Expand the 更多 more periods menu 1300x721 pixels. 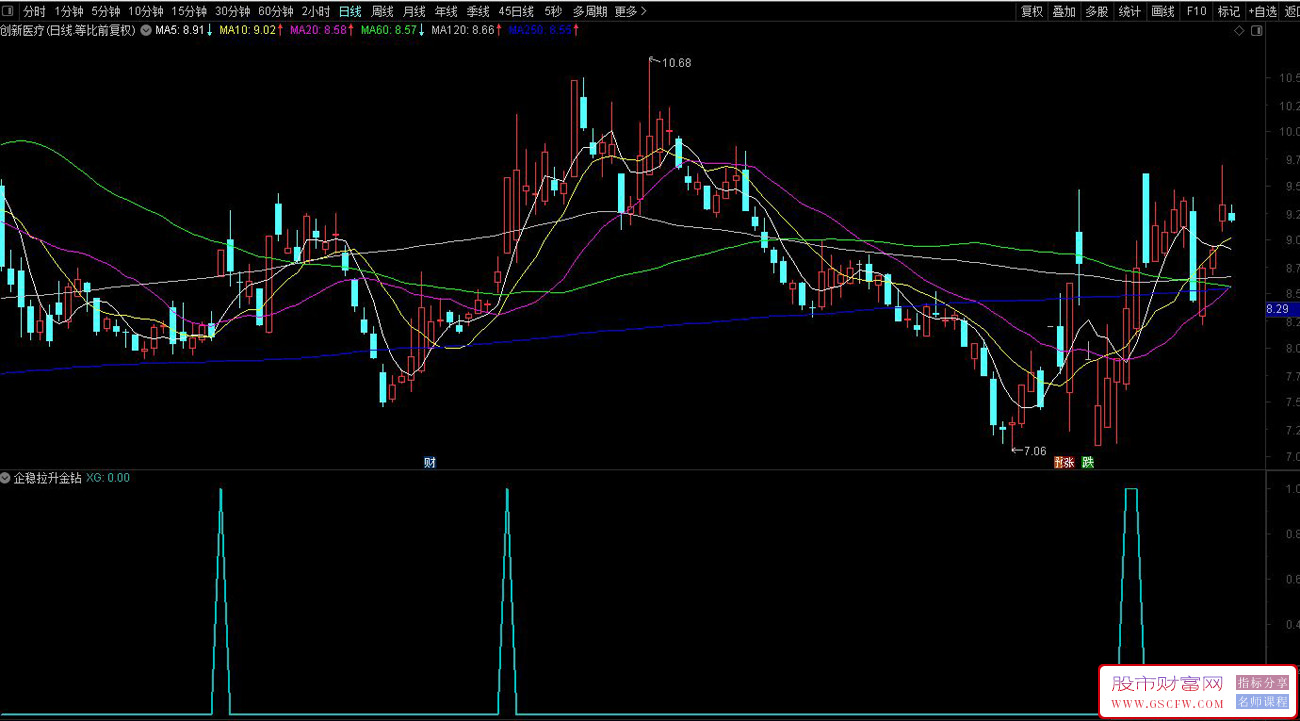coord(631,11)
